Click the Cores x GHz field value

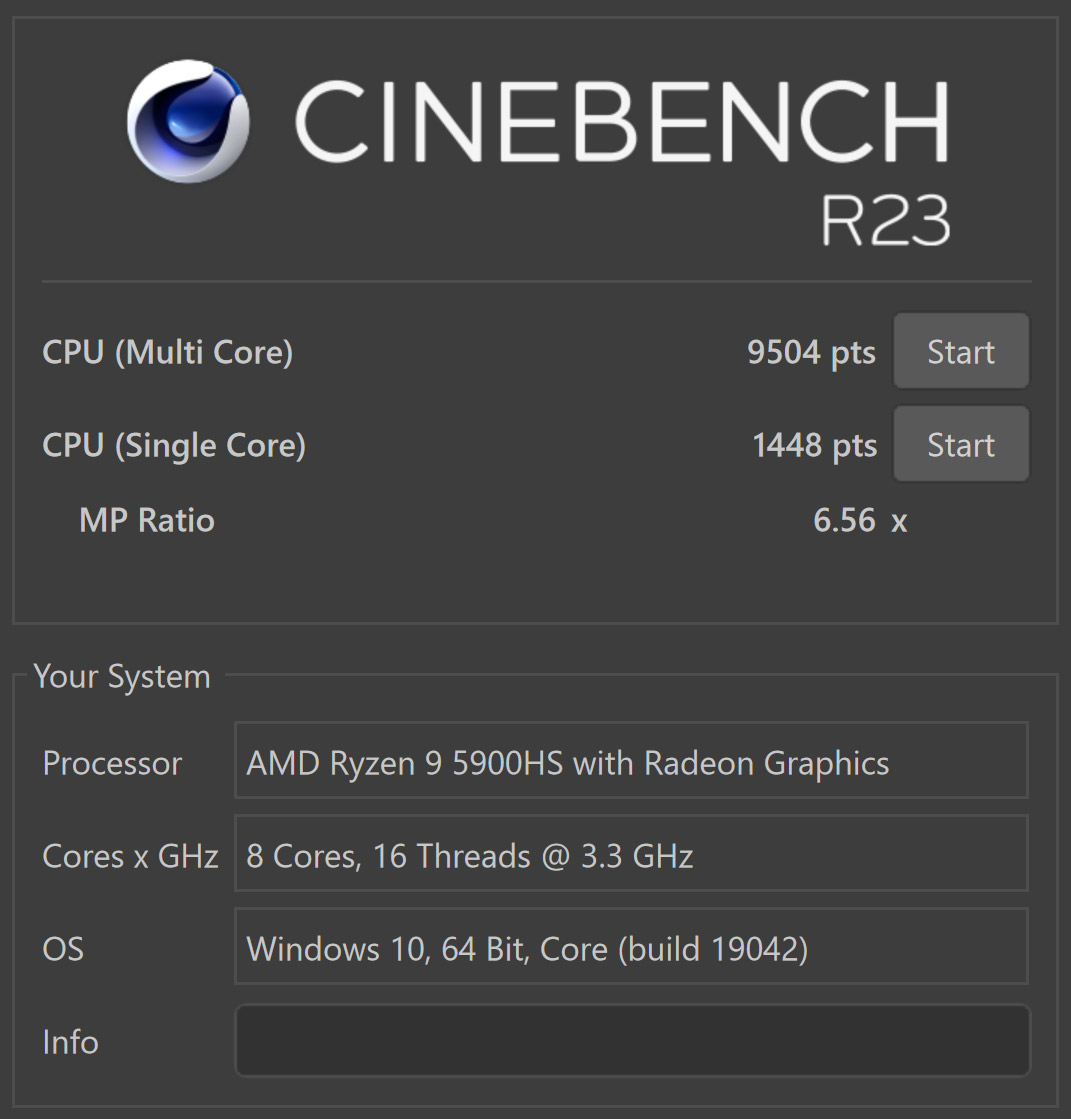(631, 853)
